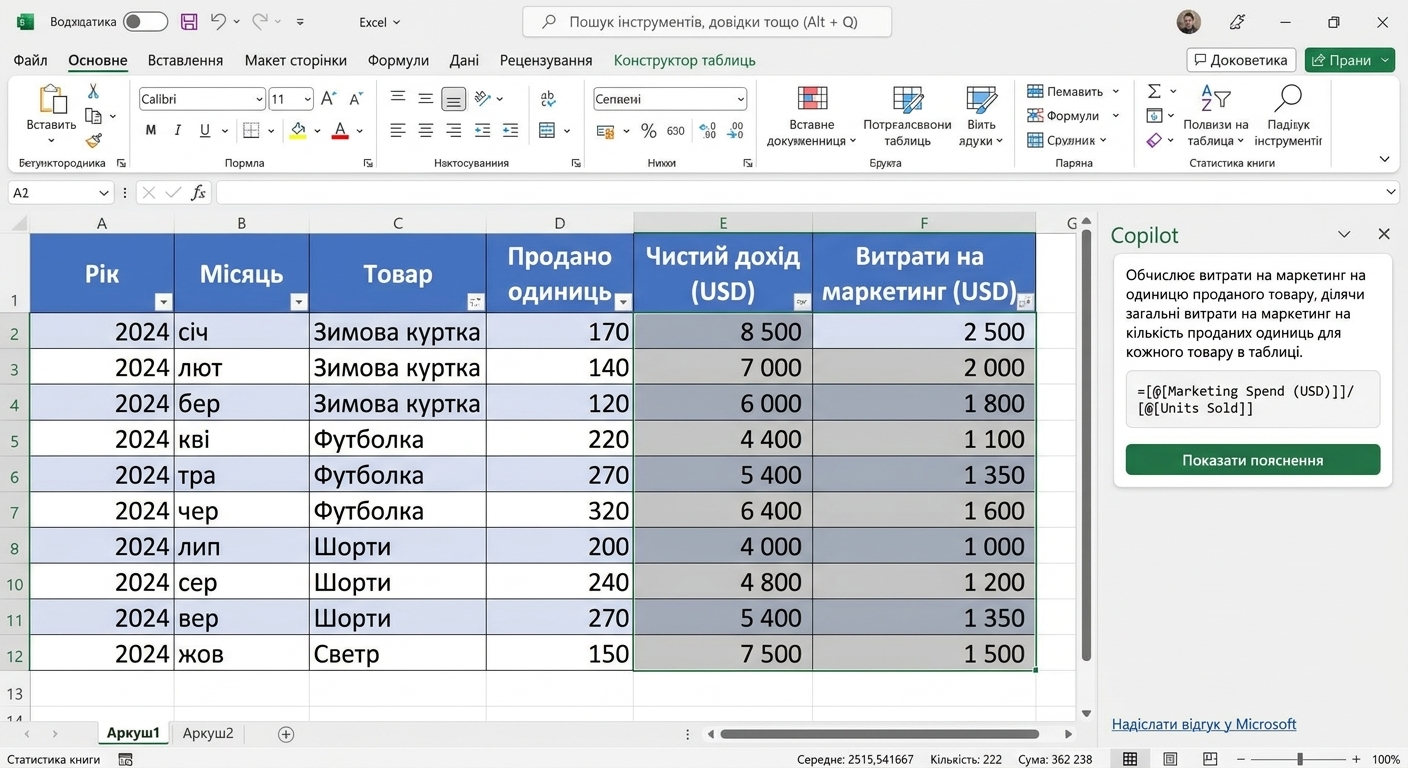Viewport: 1408px width, 768px height.
Task: Decrease decimal places
Action: [x=737, y=130]
